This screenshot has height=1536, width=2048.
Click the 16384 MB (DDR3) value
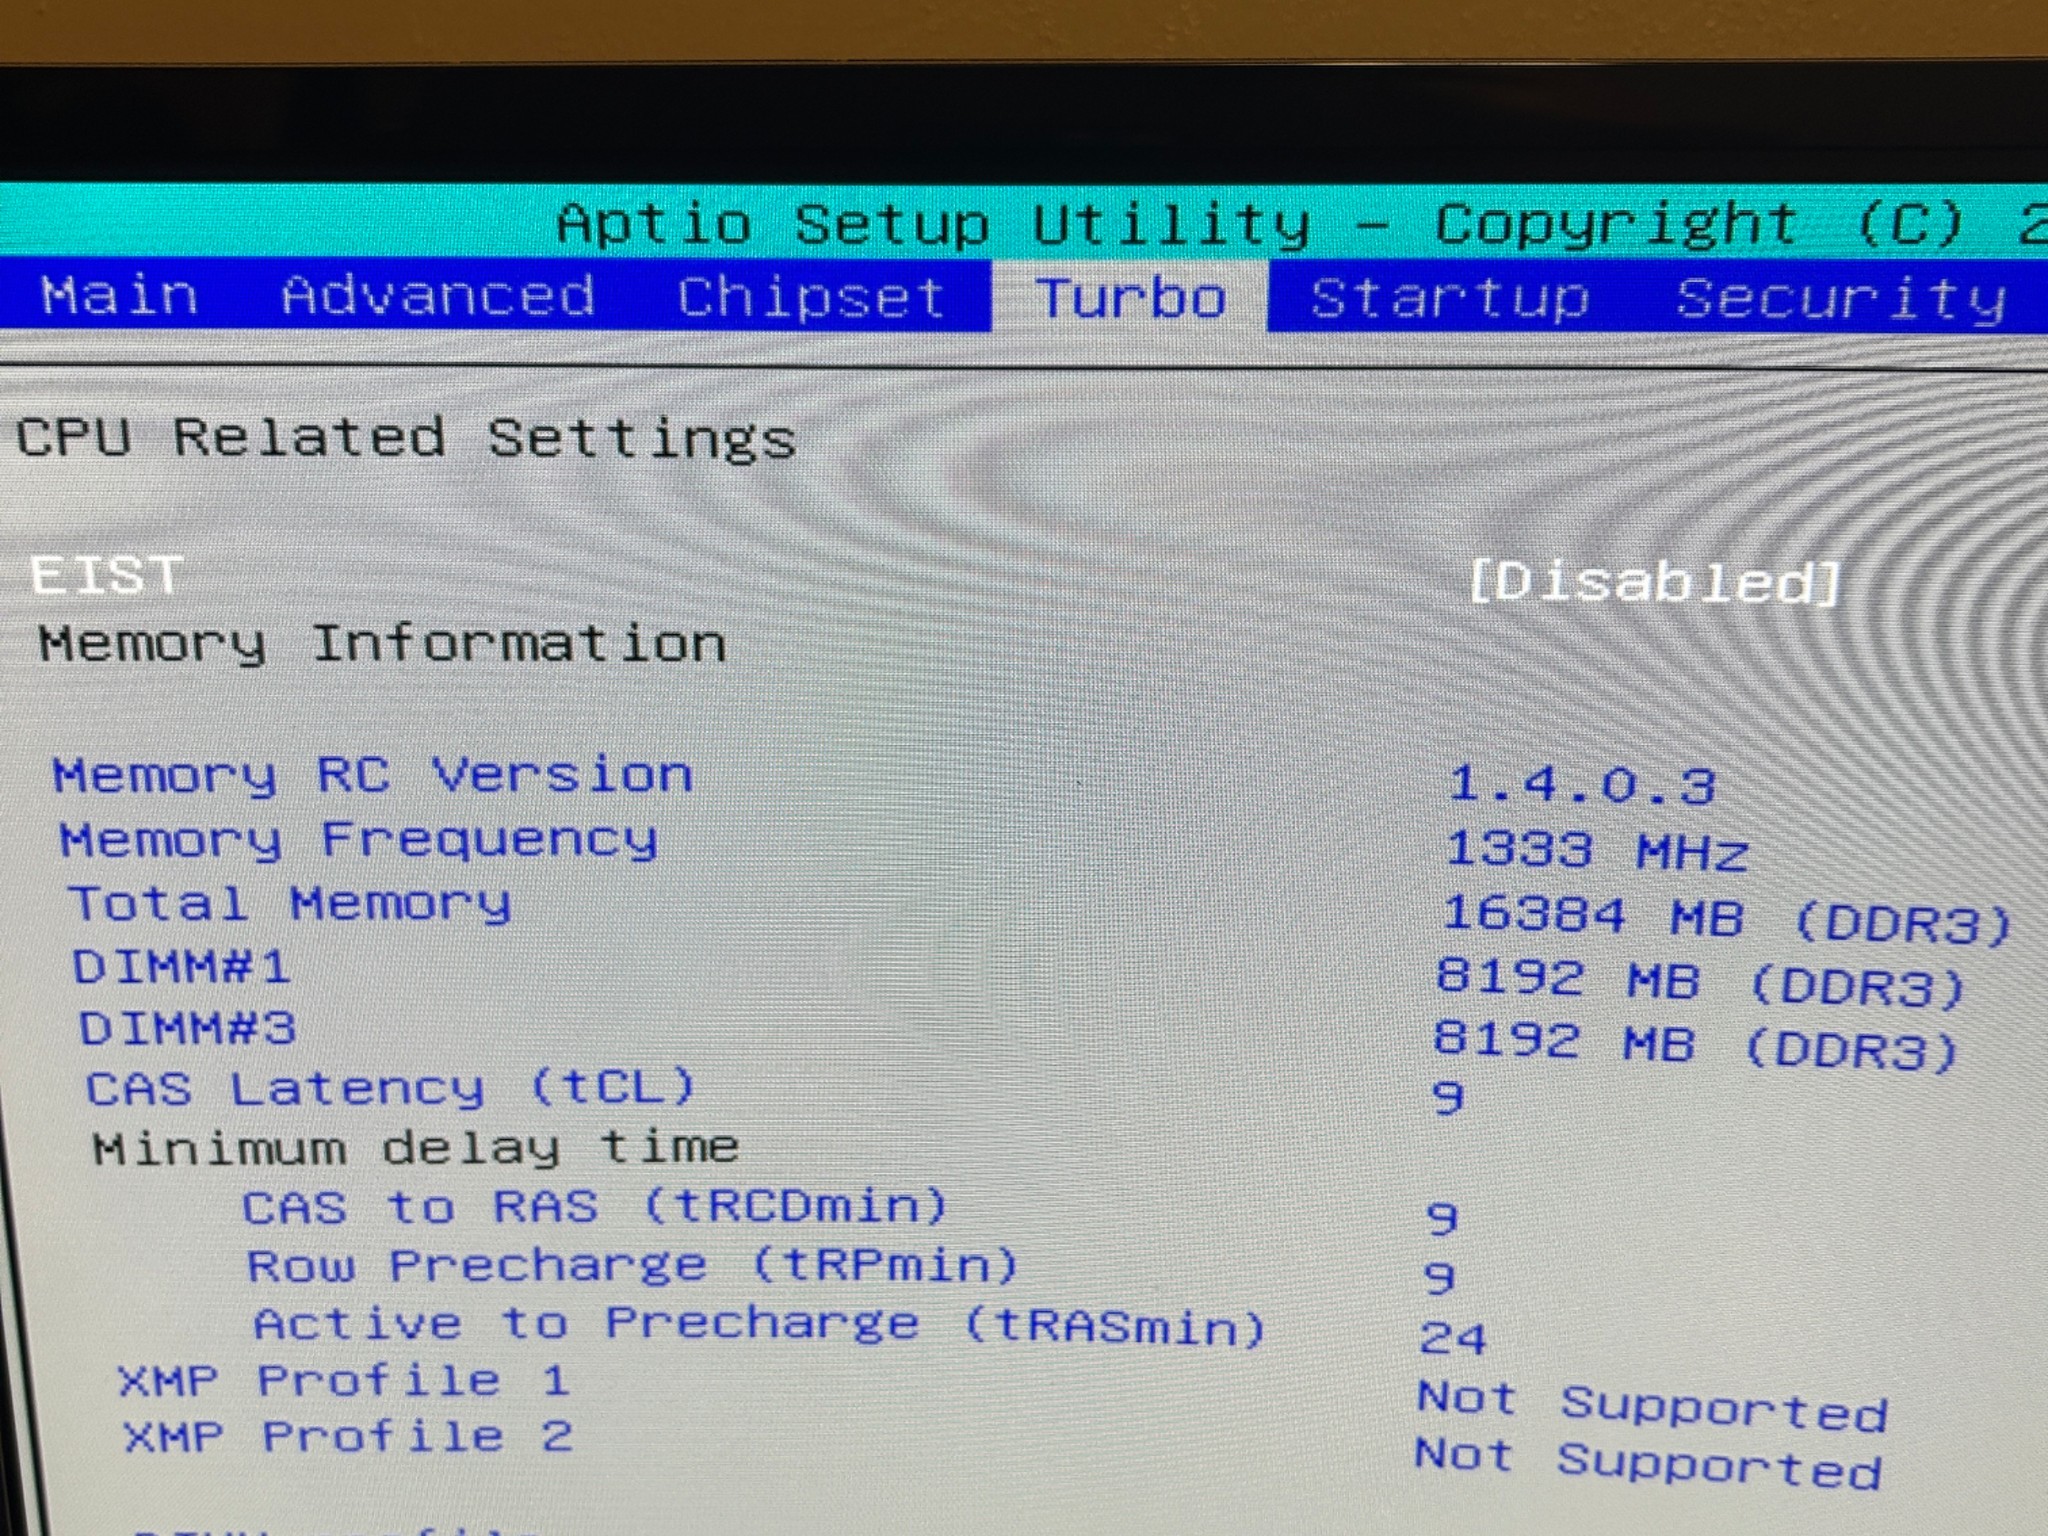(1727, 920)
